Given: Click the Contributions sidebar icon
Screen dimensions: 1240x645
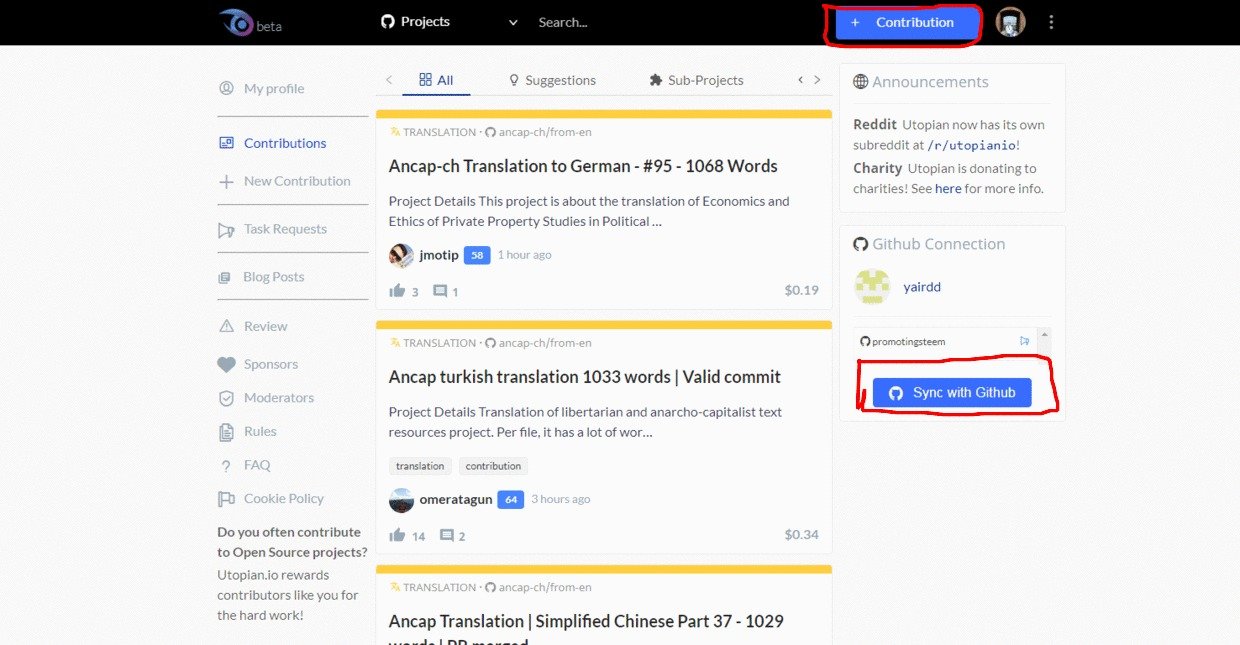Looking at the screenshot, I should (x=226, y=143).
